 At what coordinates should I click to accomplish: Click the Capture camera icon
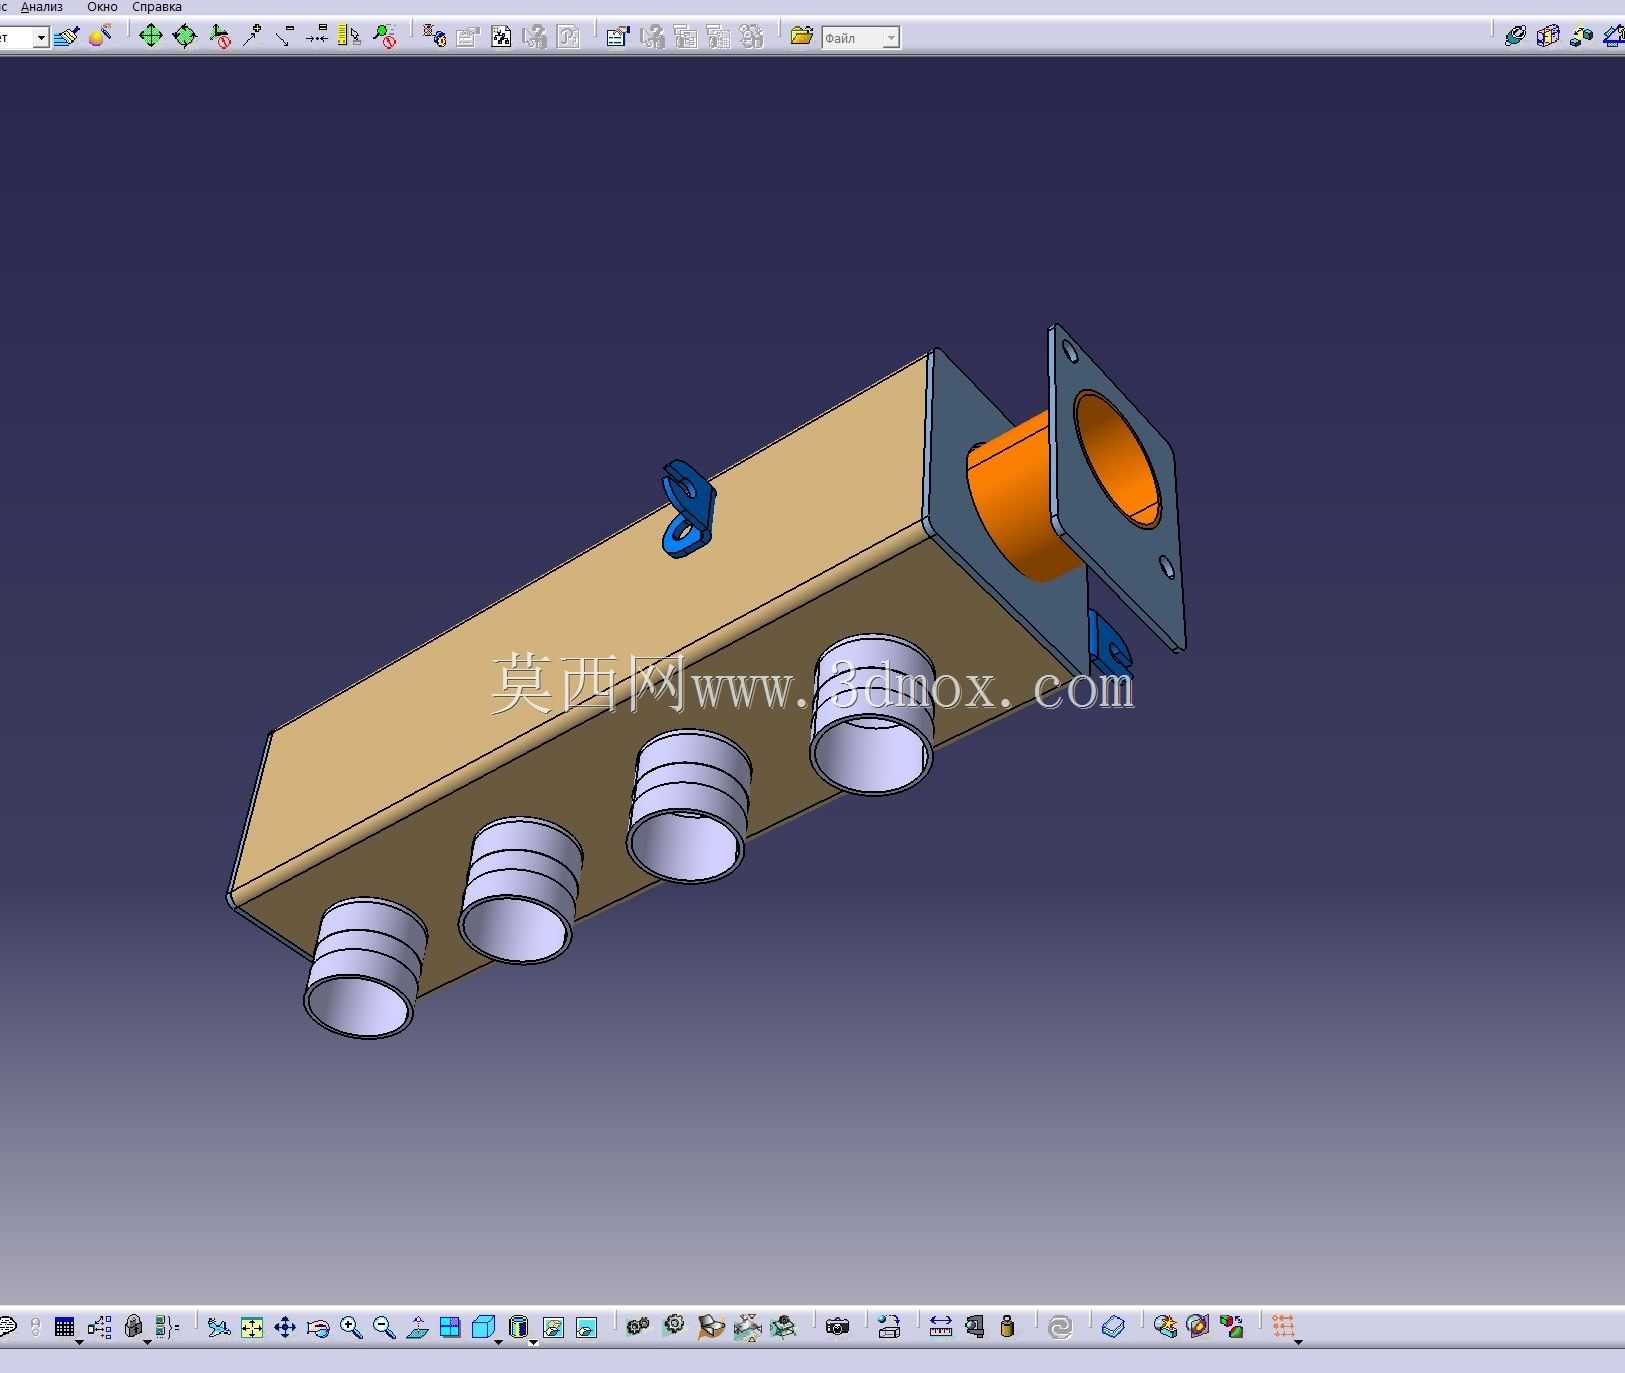click(x=837, y=1327)
